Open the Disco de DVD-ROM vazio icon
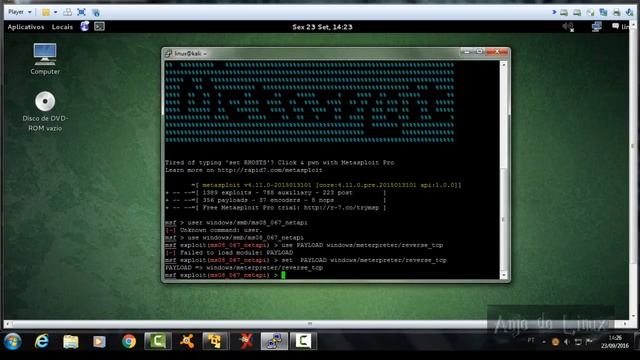Screen dimensions: 640x360 click(x=45, y=111)
